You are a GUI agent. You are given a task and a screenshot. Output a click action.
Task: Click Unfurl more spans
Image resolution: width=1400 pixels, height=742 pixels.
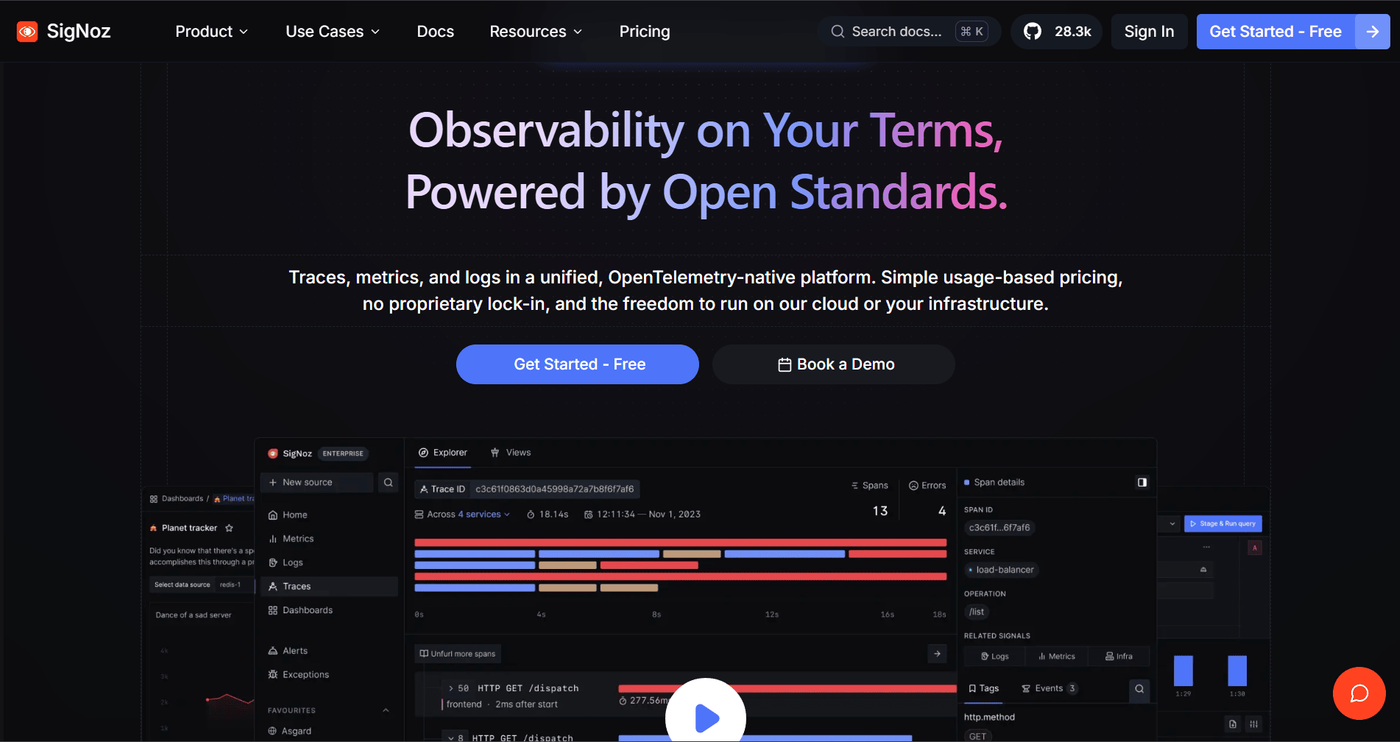458,654
